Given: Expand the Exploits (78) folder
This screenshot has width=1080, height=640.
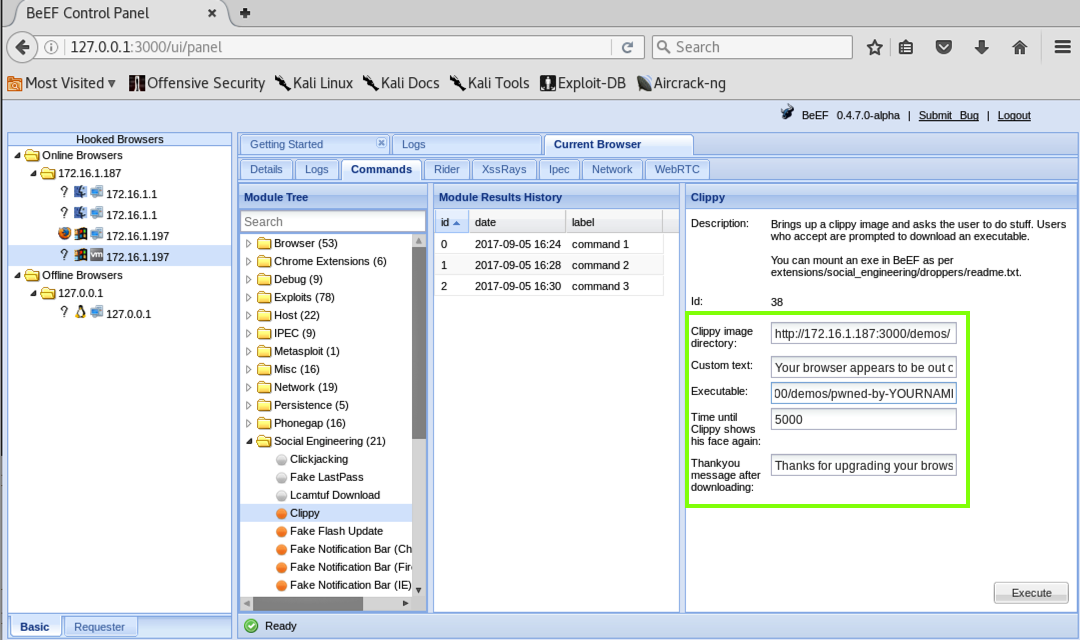Looking at the screenshot, I should point(249,297).
